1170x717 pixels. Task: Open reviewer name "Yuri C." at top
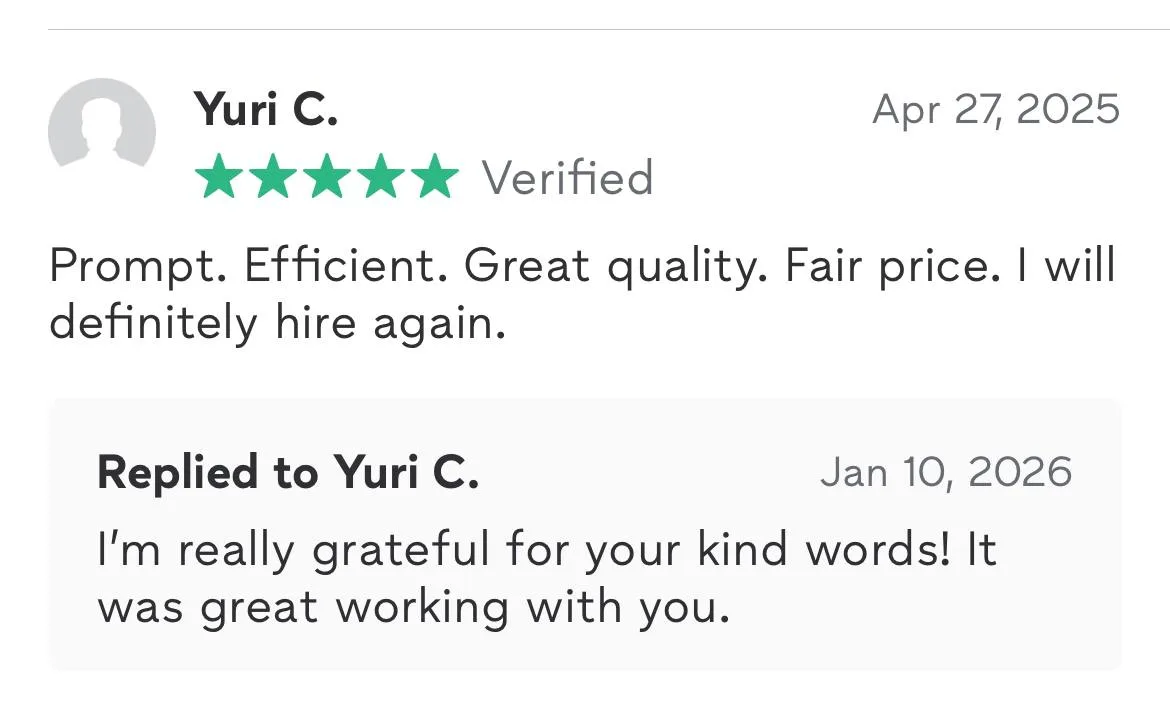click(266, 108)
